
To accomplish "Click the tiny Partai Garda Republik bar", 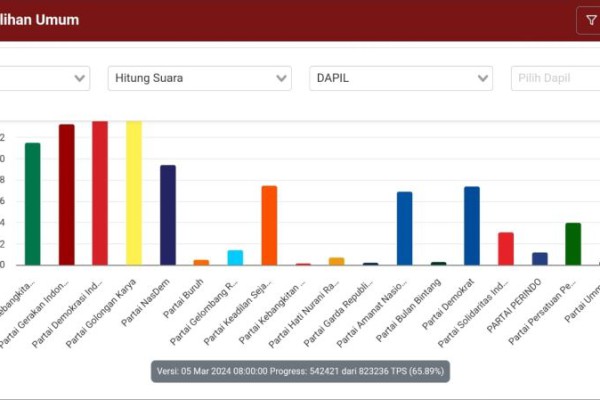I will pyautogui.click(x=370, y=264).
